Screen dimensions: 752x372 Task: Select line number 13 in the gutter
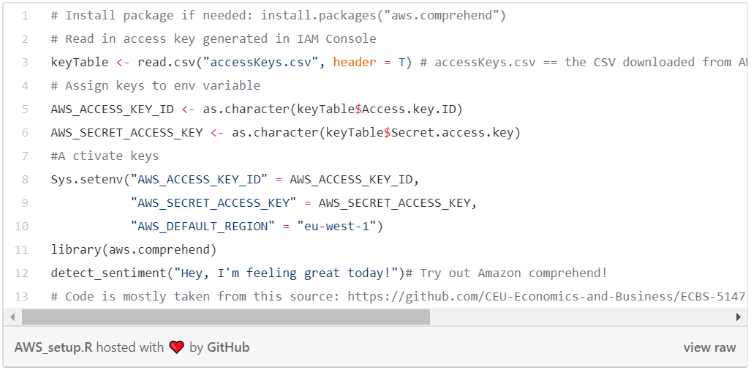pos(22,297)
